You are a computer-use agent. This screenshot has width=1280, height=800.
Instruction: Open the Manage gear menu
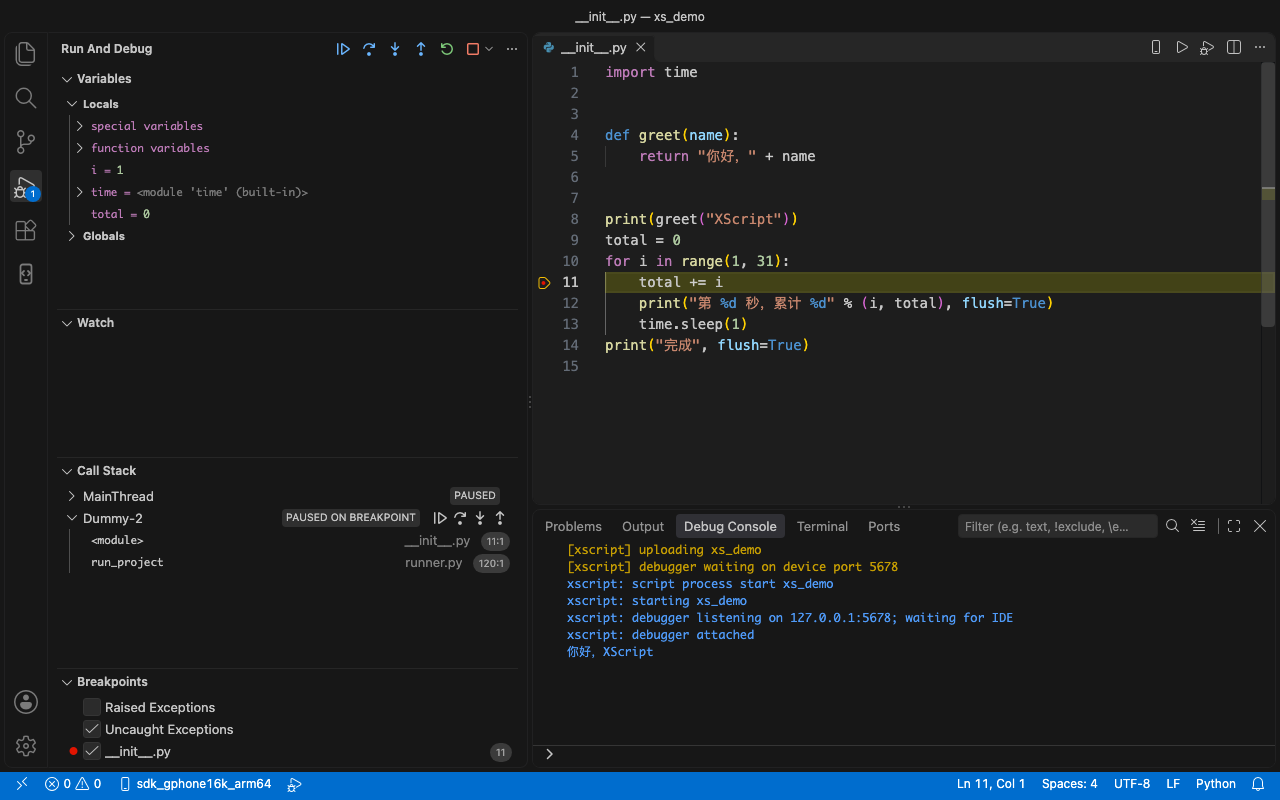26,746
